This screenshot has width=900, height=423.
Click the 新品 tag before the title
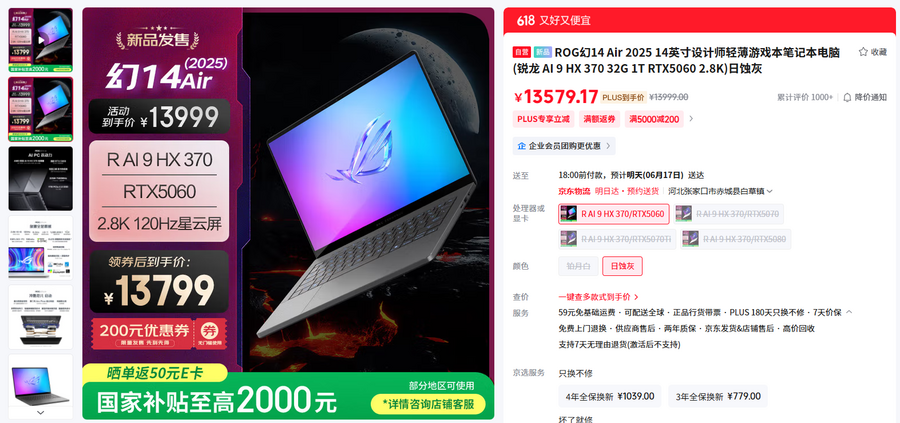pyautogui.click(x=542, y=52)
